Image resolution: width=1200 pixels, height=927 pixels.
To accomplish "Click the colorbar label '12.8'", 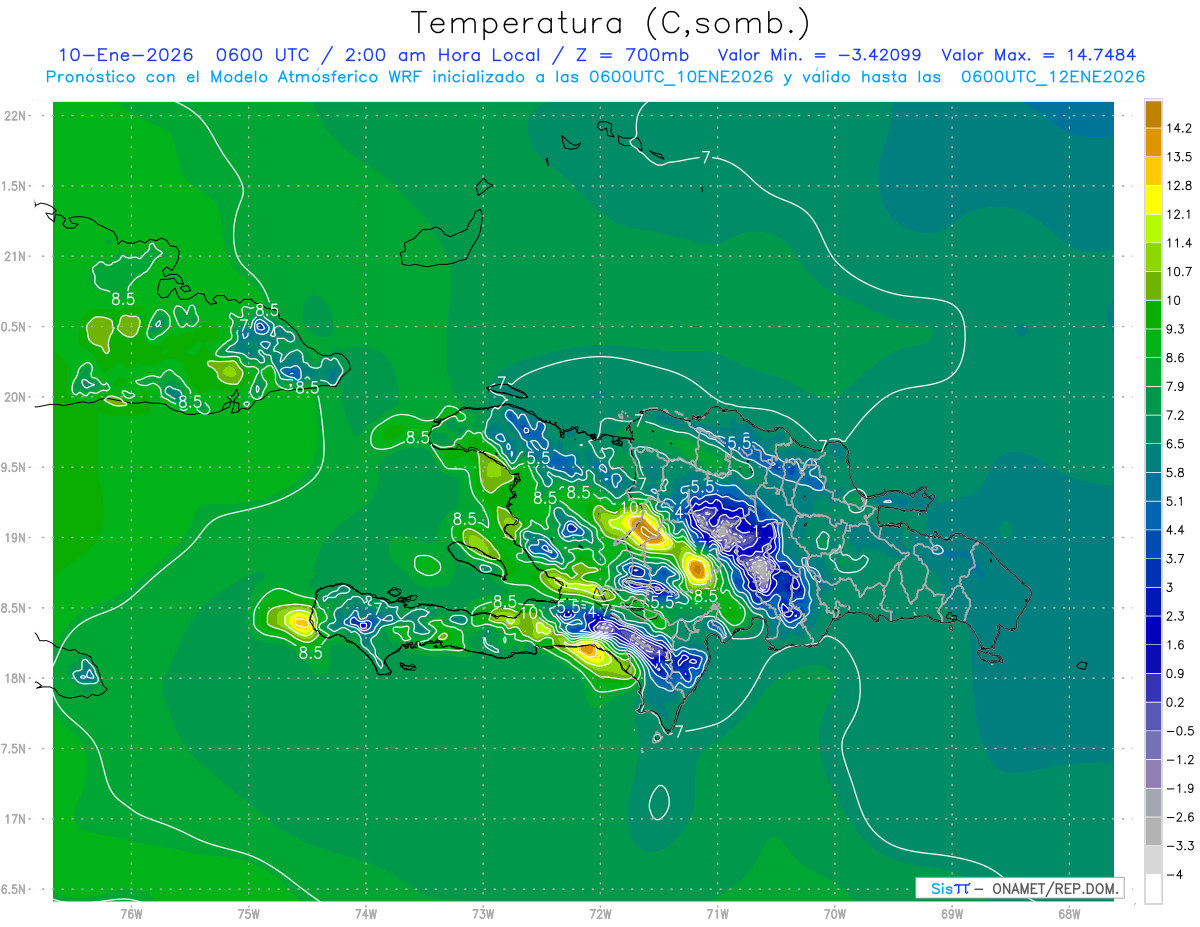I will (x=1179, y=186).
